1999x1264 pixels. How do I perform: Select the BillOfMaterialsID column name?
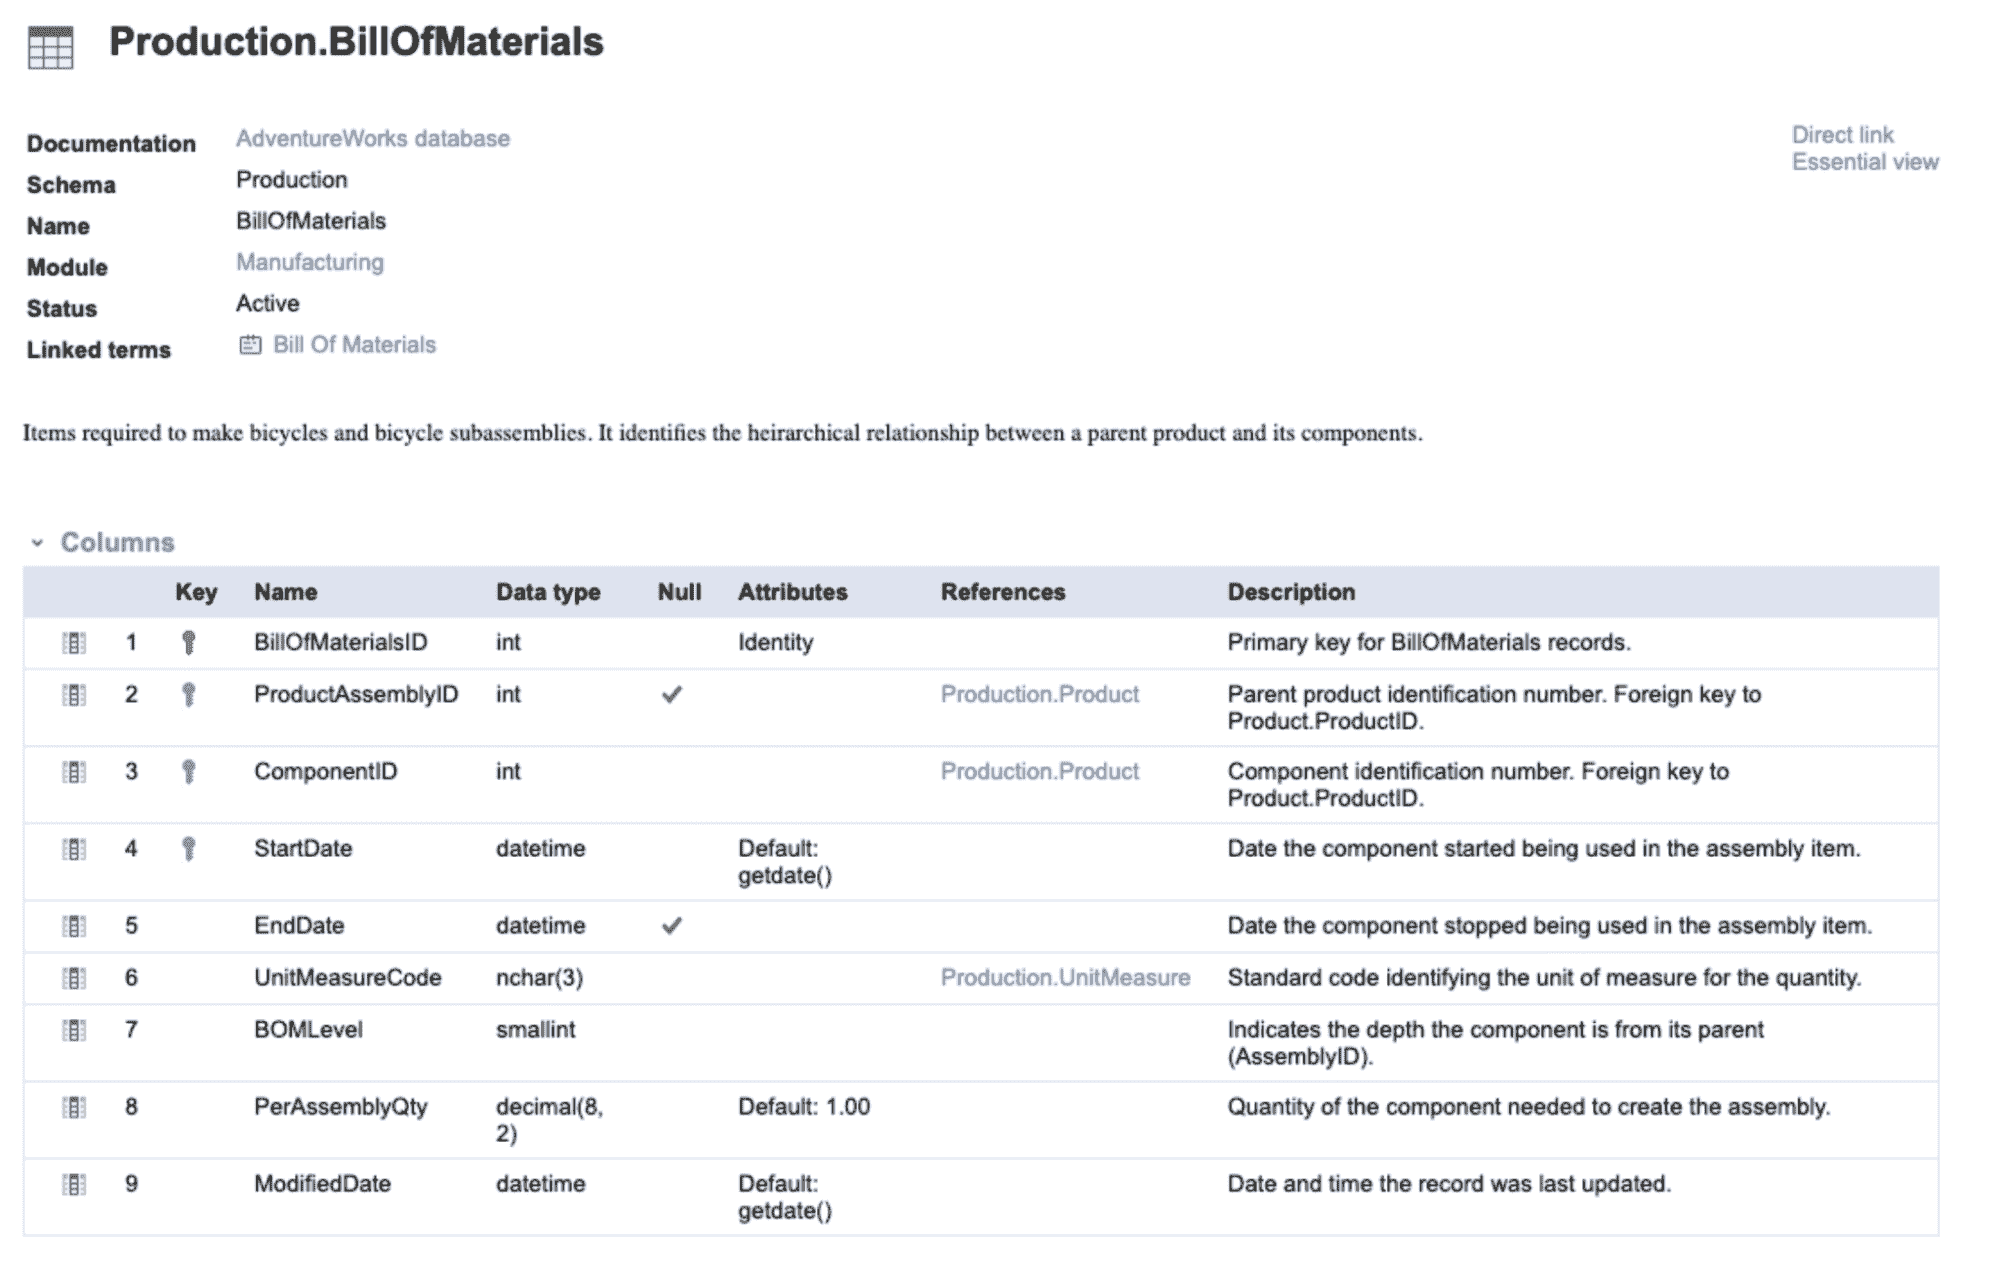click(340, 642)
